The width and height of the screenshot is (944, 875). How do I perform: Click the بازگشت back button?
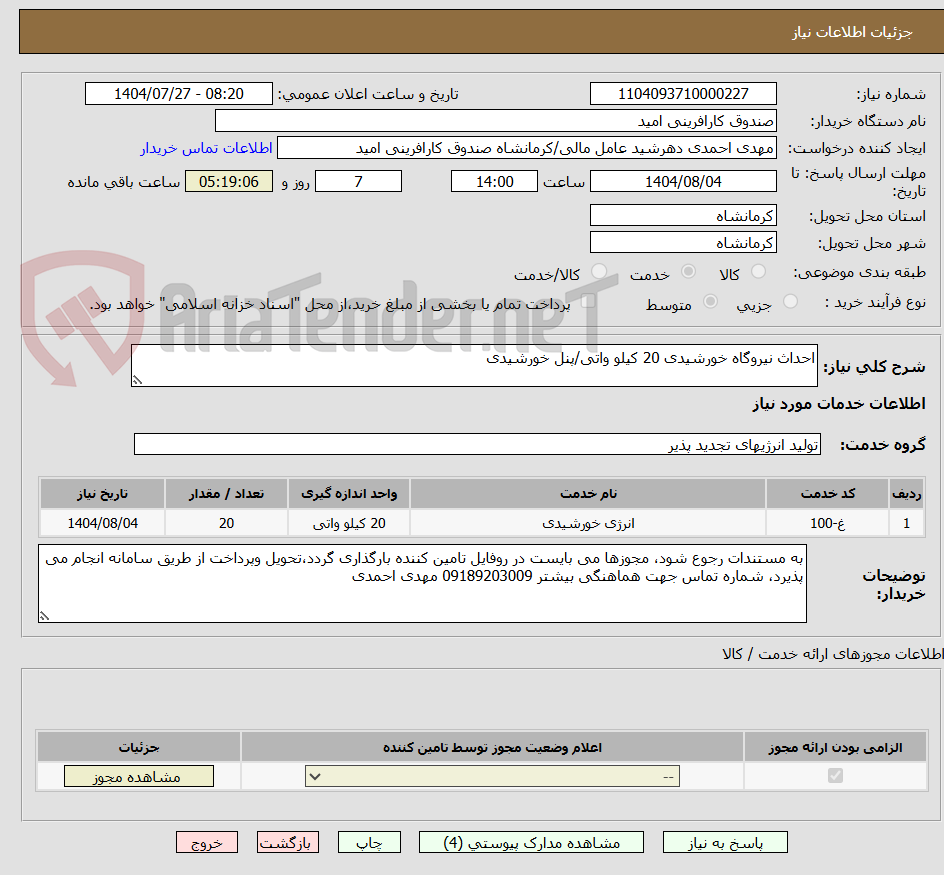(287, 841)
